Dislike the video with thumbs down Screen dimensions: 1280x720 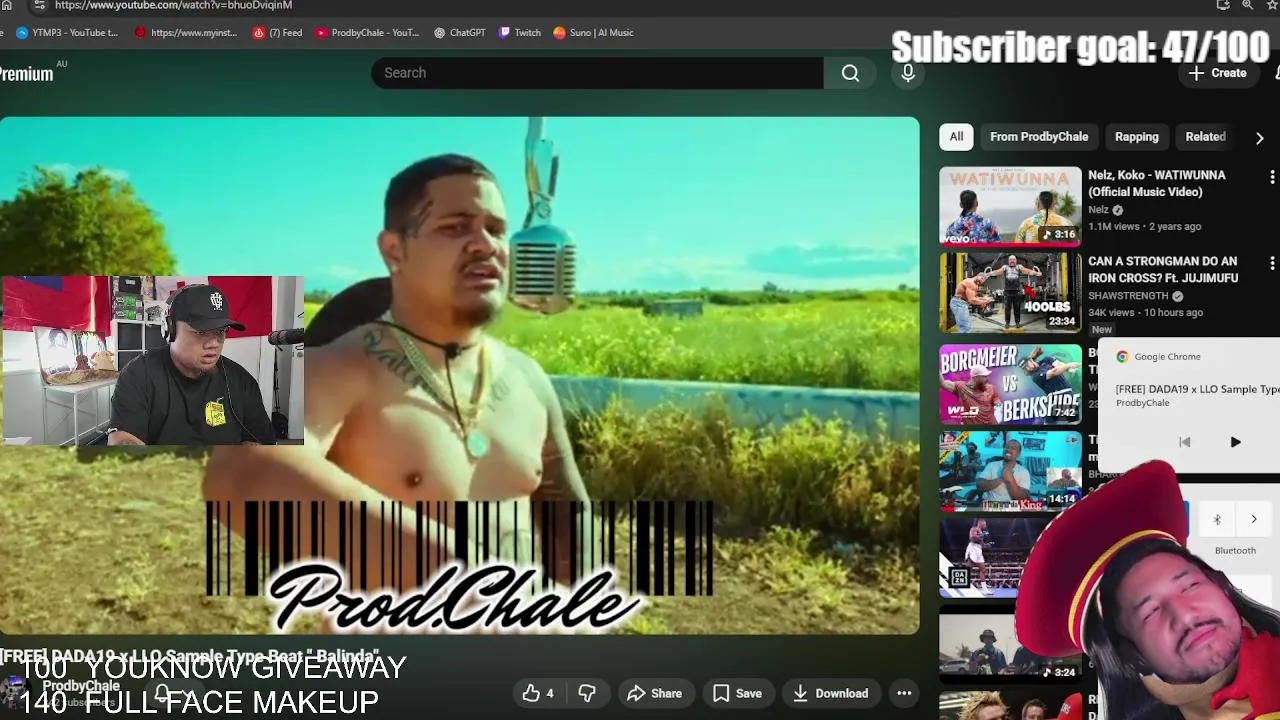587,693
